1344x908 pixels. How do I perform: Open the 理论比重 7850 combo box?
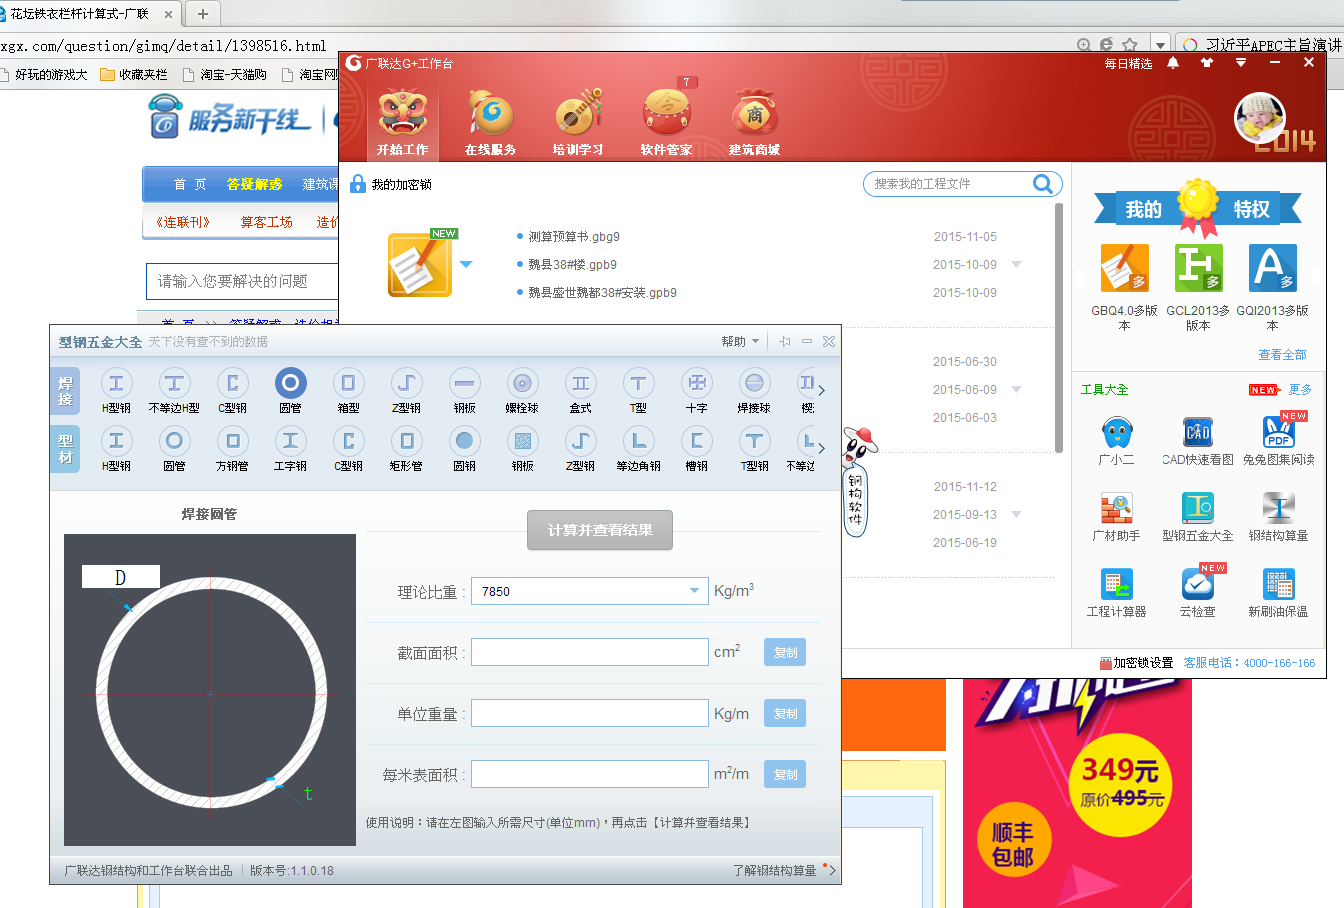590,591
